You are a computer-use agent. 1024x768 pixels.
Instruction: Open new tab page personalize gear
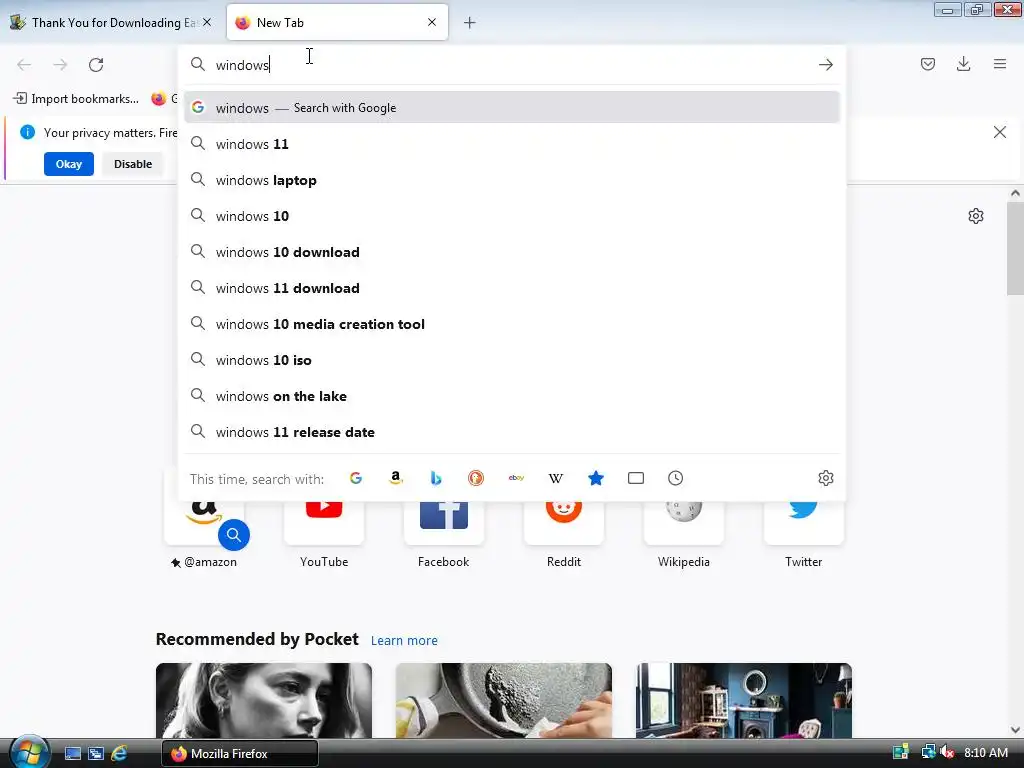(976, 216)
